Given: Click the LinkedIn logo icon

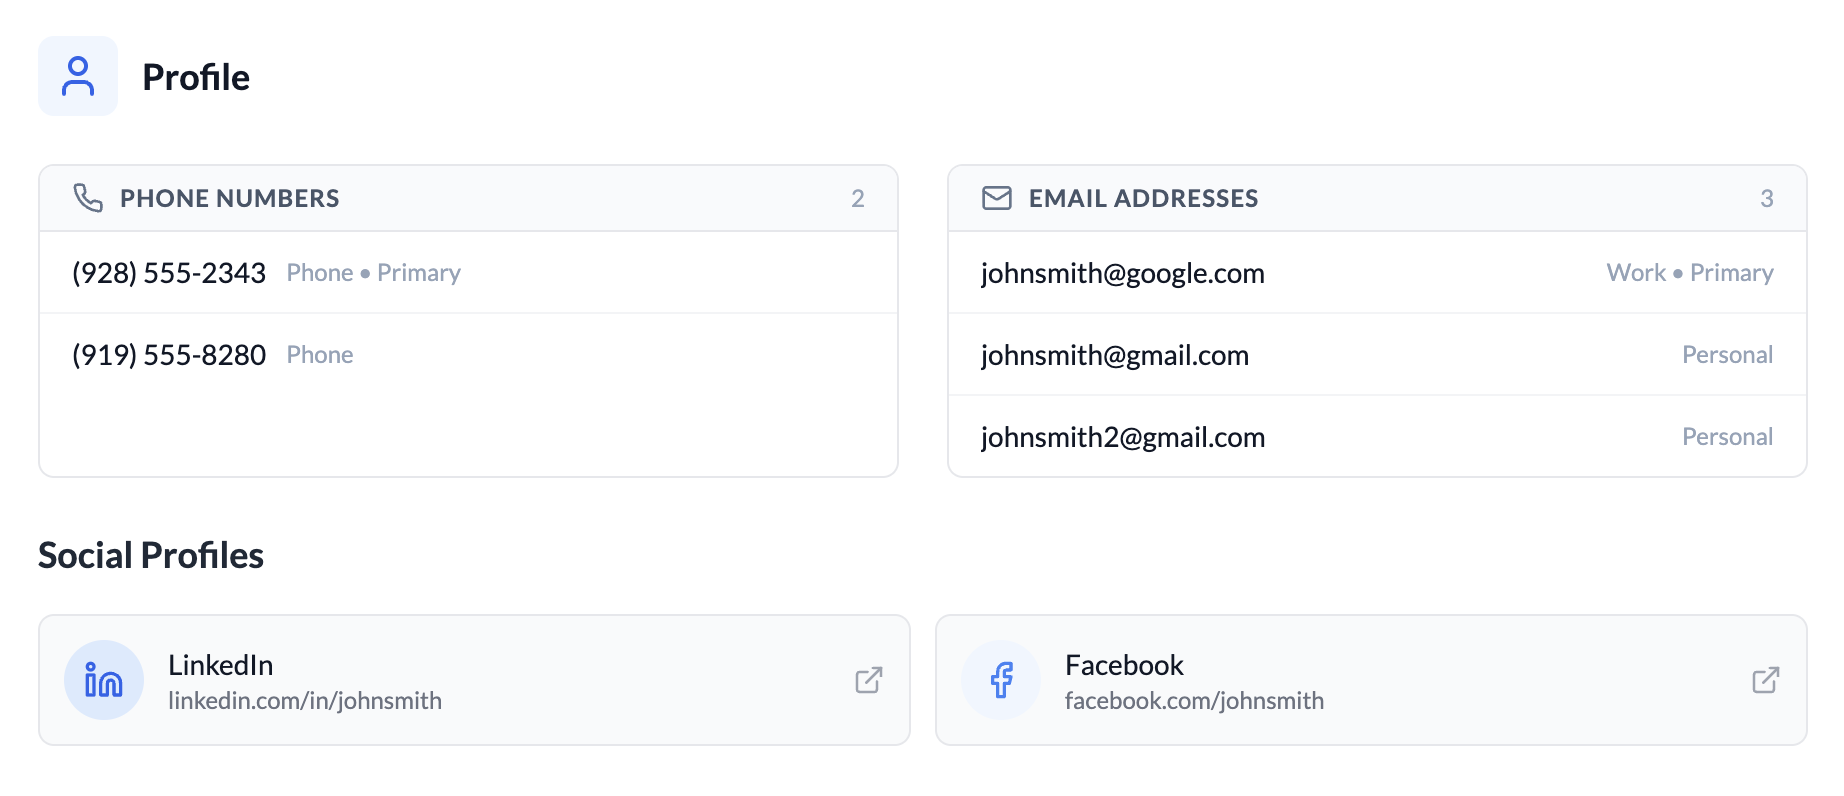Looking at the screenshot, I should pyautogui.click(x=104, y=680).
